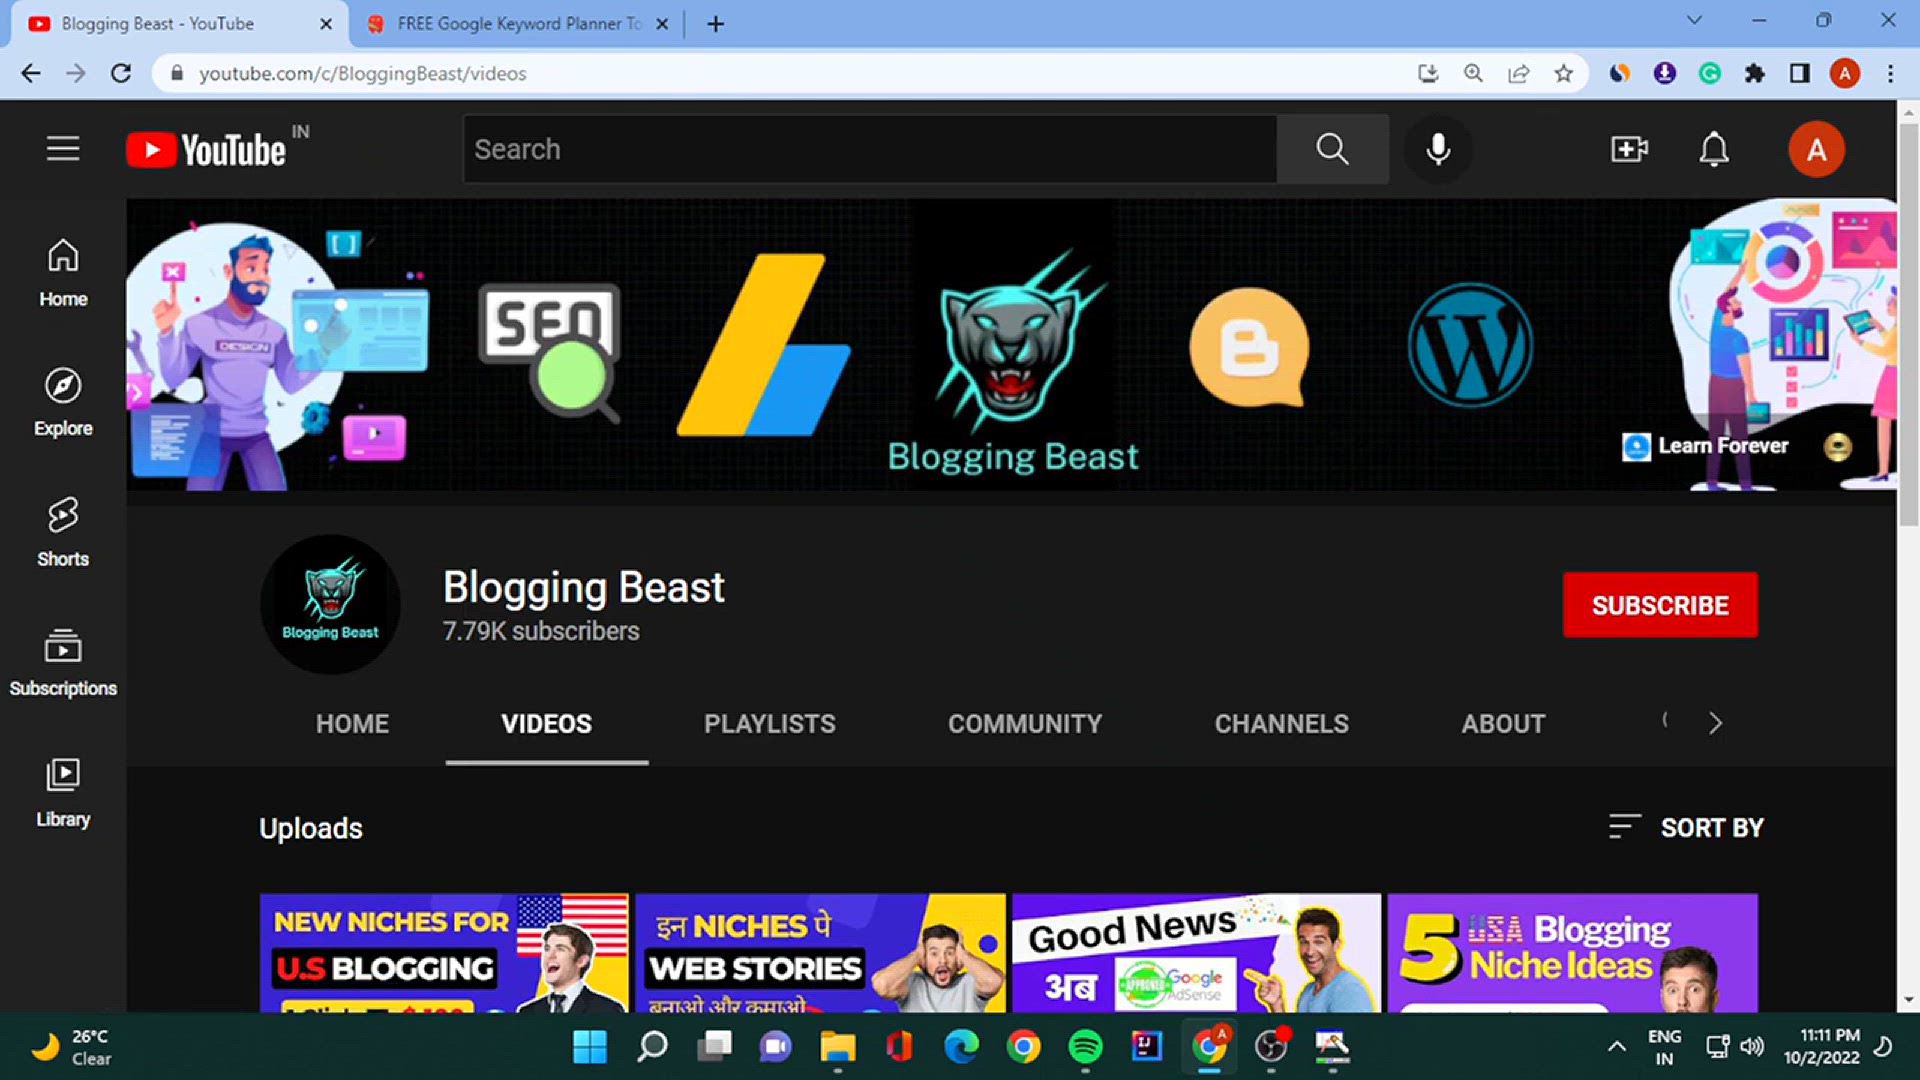
Task: Open the ABOUT tab
Action: click(x=1503, y=724)
